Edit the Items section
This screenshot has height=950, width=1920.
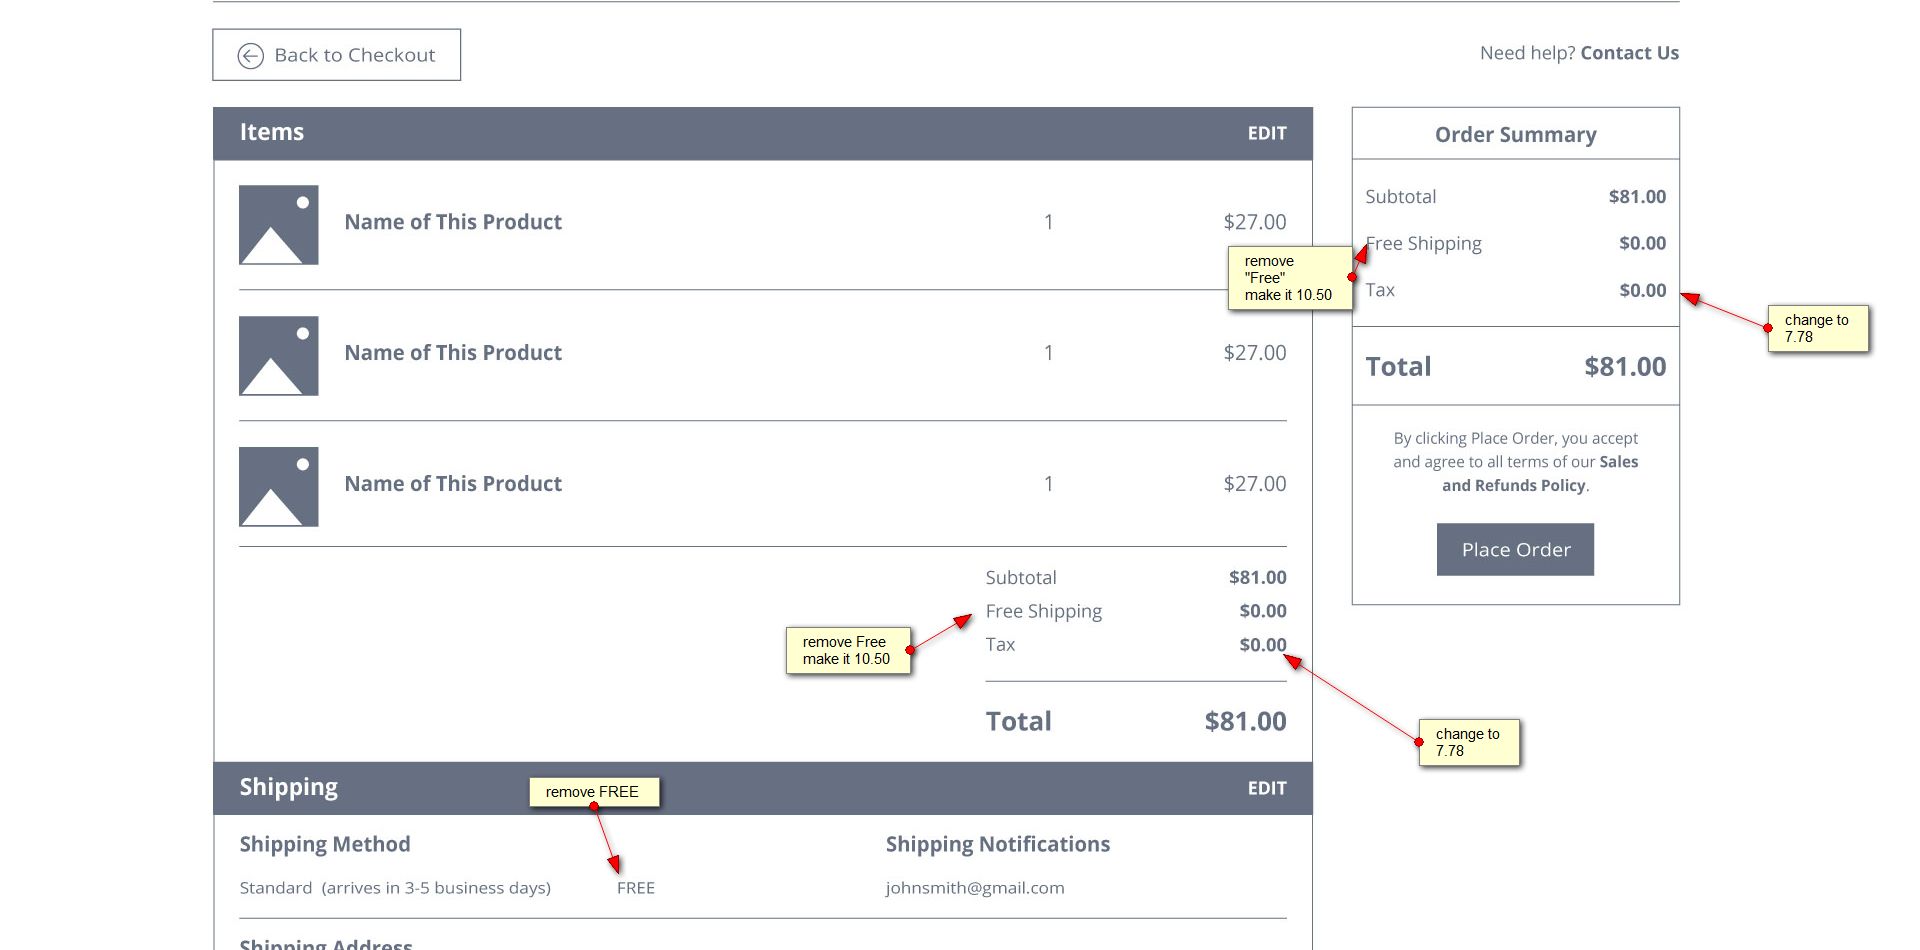(1266, 133)
